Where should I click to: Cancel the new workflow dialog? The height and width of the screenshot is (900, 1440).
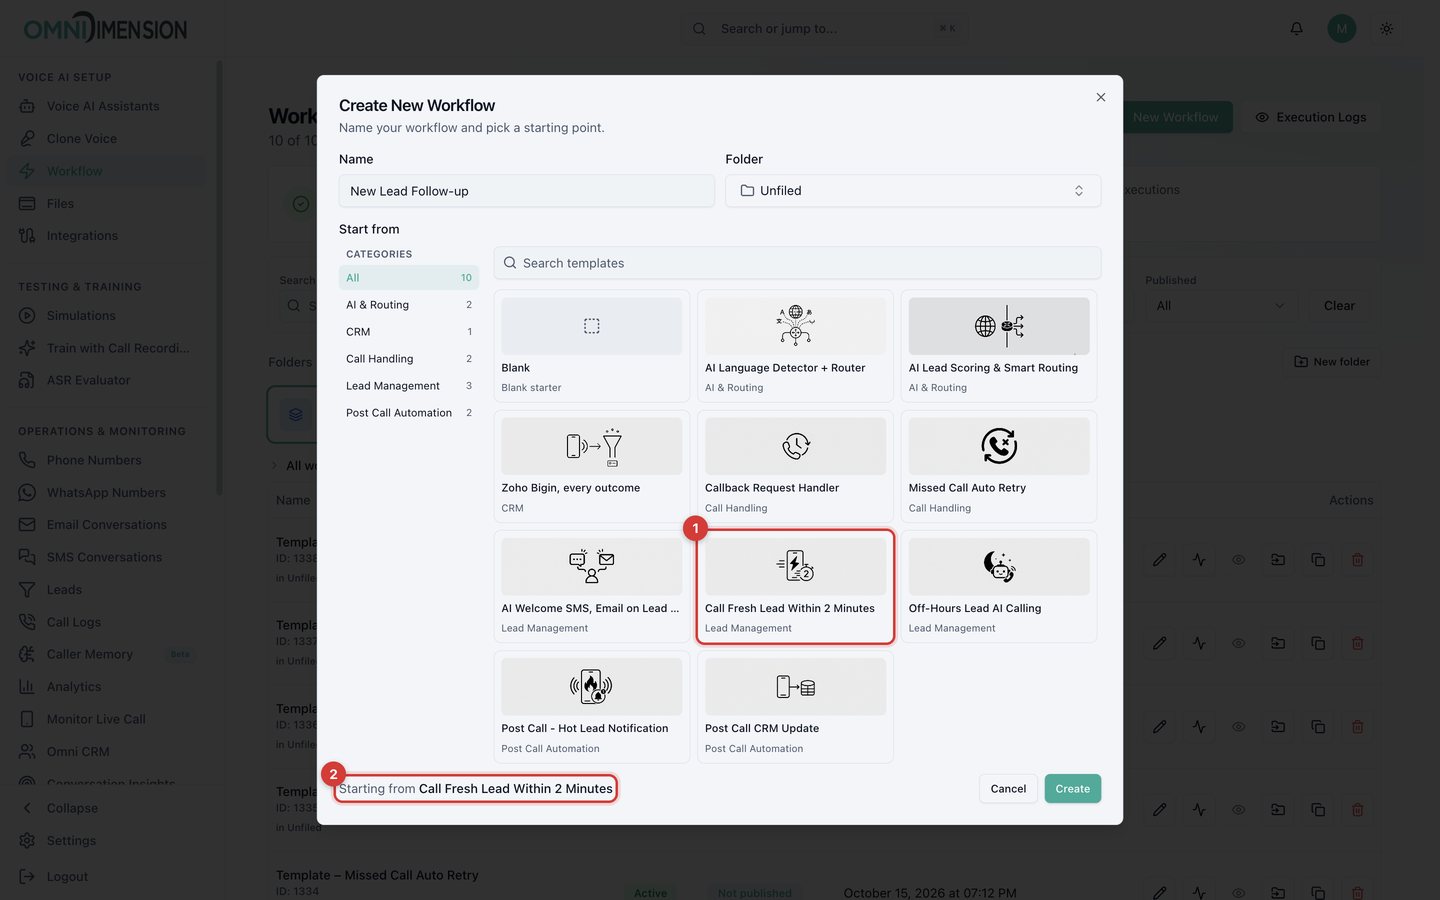1008,789
